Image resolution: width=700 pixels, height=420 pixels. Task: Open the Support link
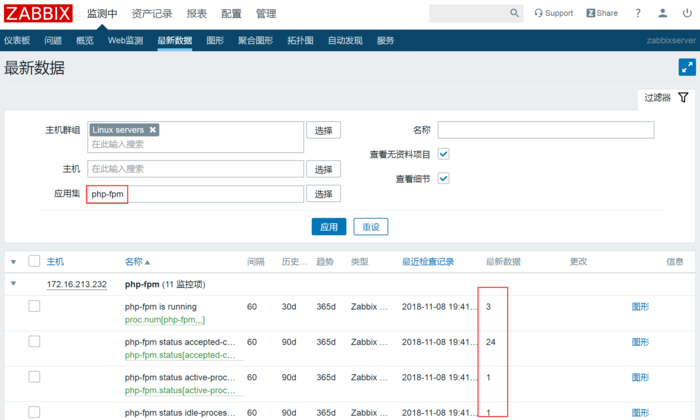pos(554,13)
